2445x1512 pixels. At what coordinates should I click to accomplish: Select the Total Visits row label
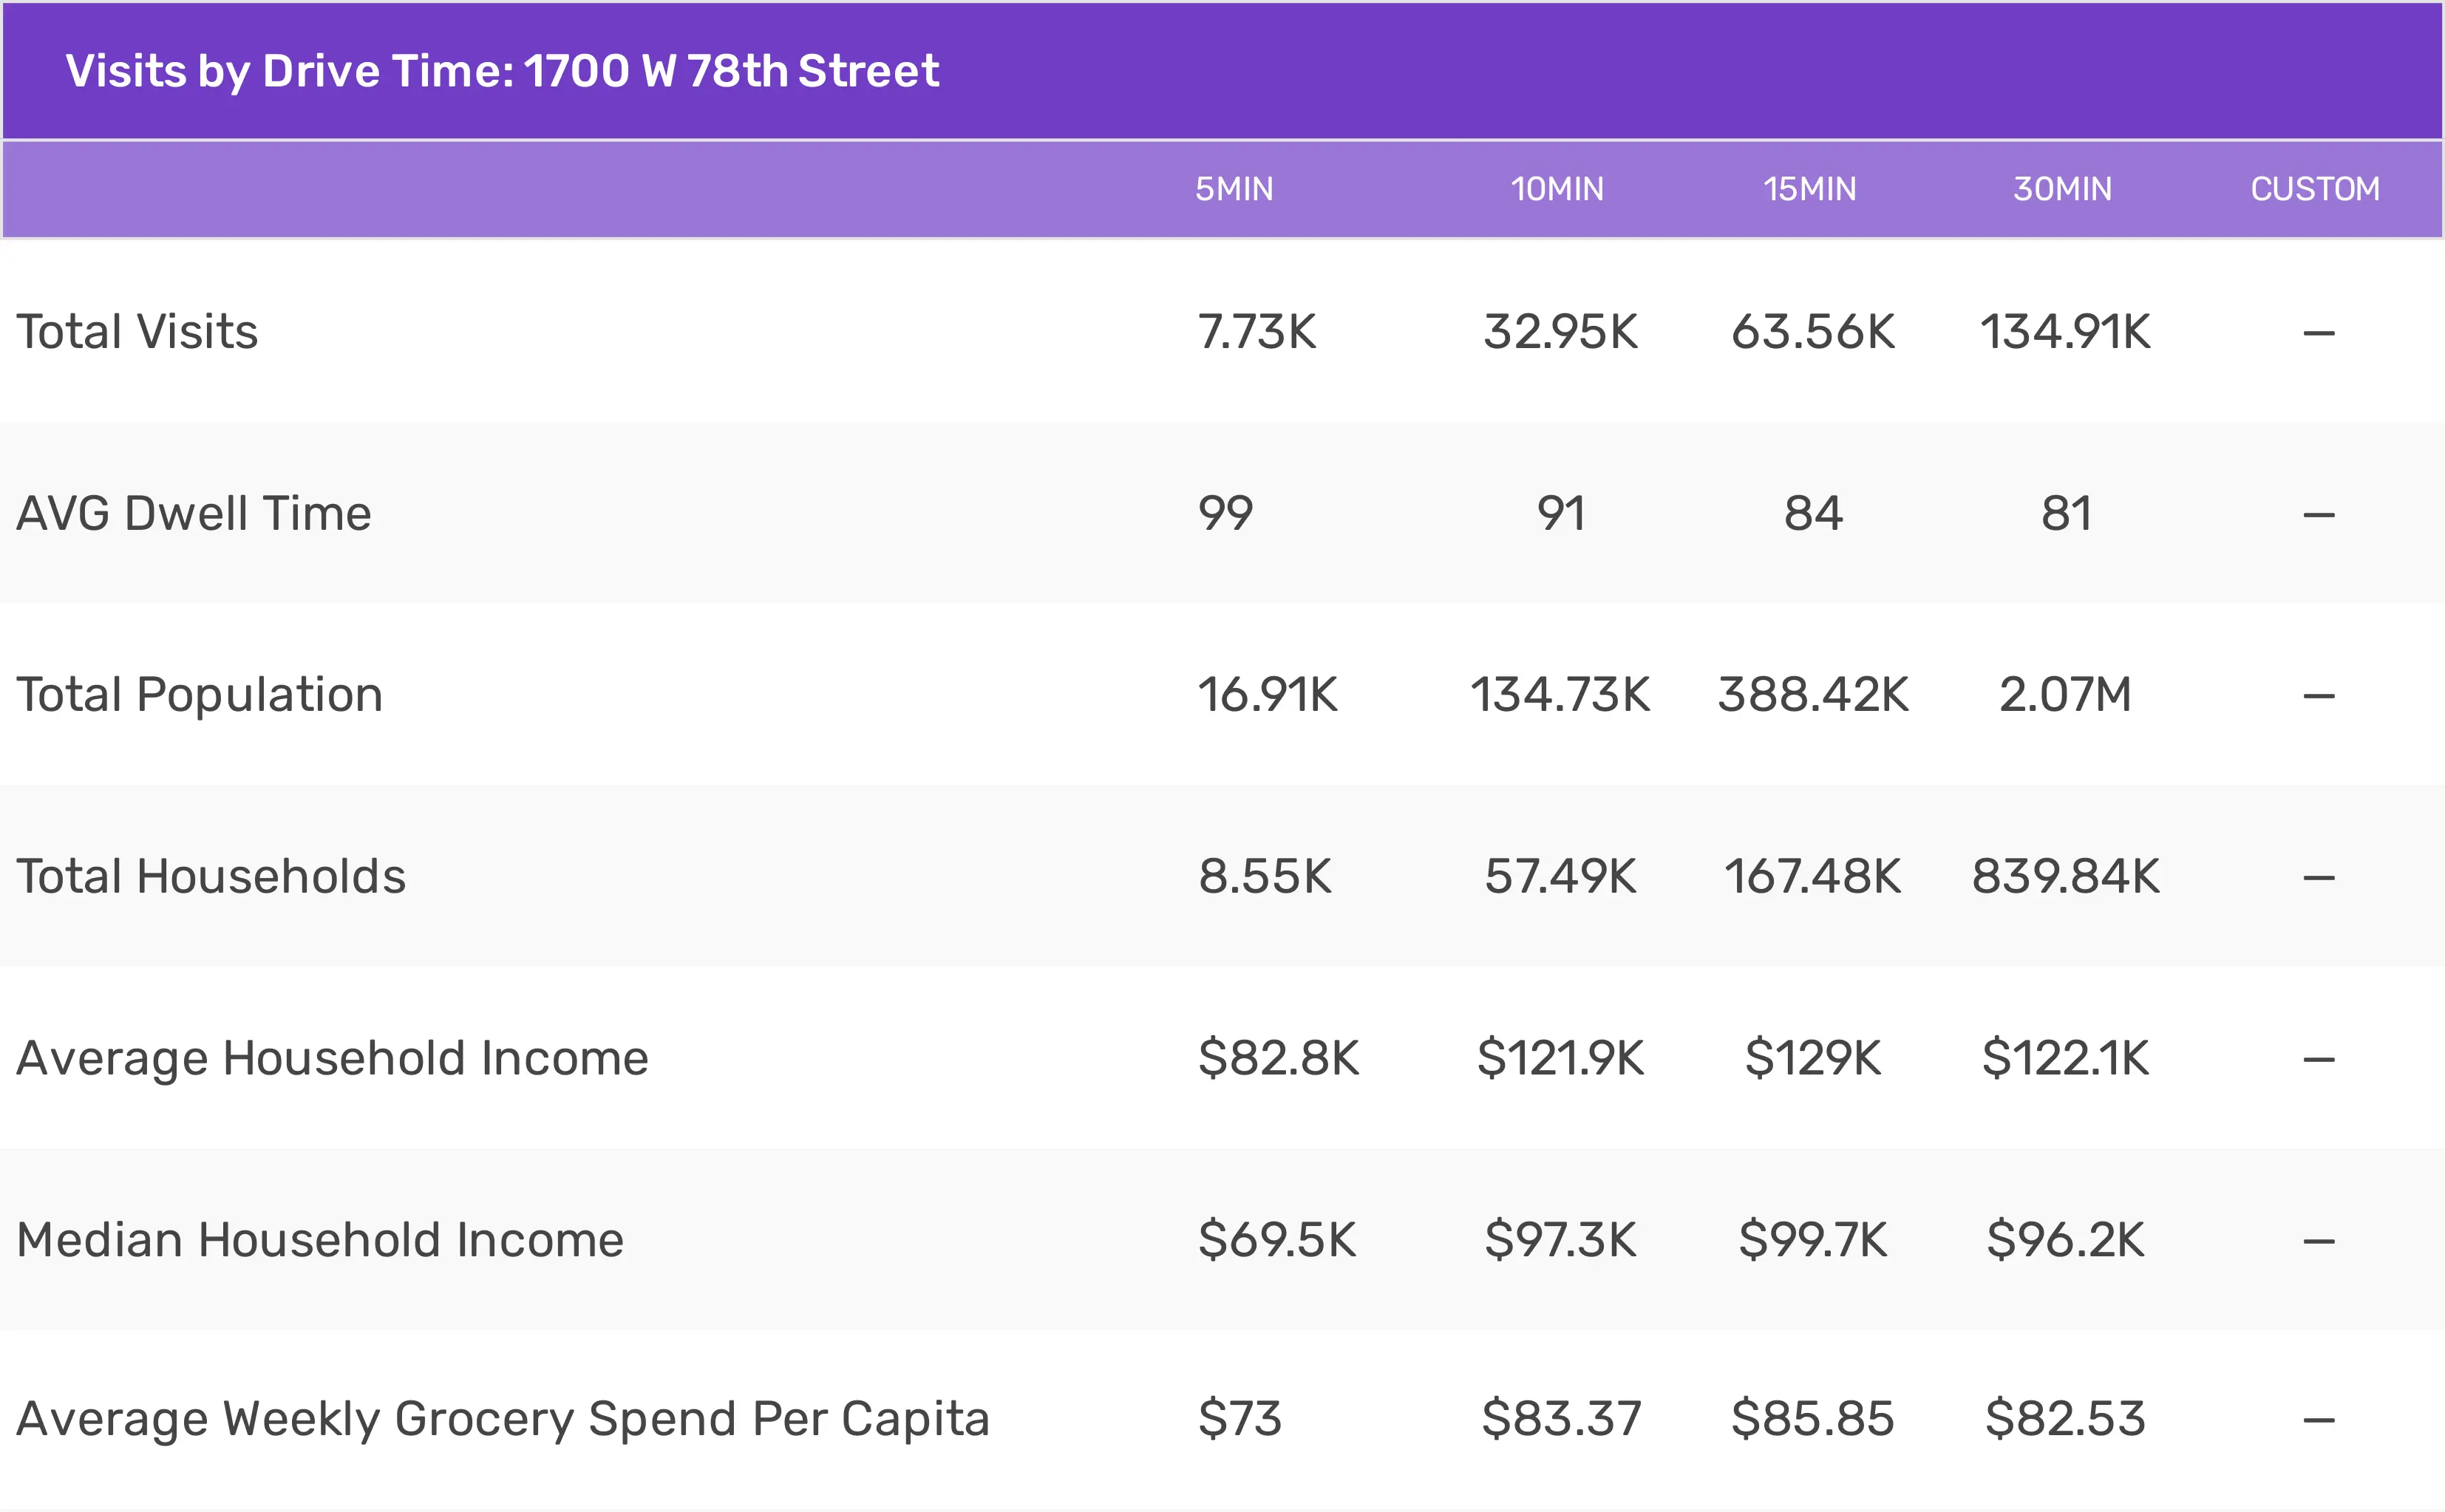pos(137,332)
